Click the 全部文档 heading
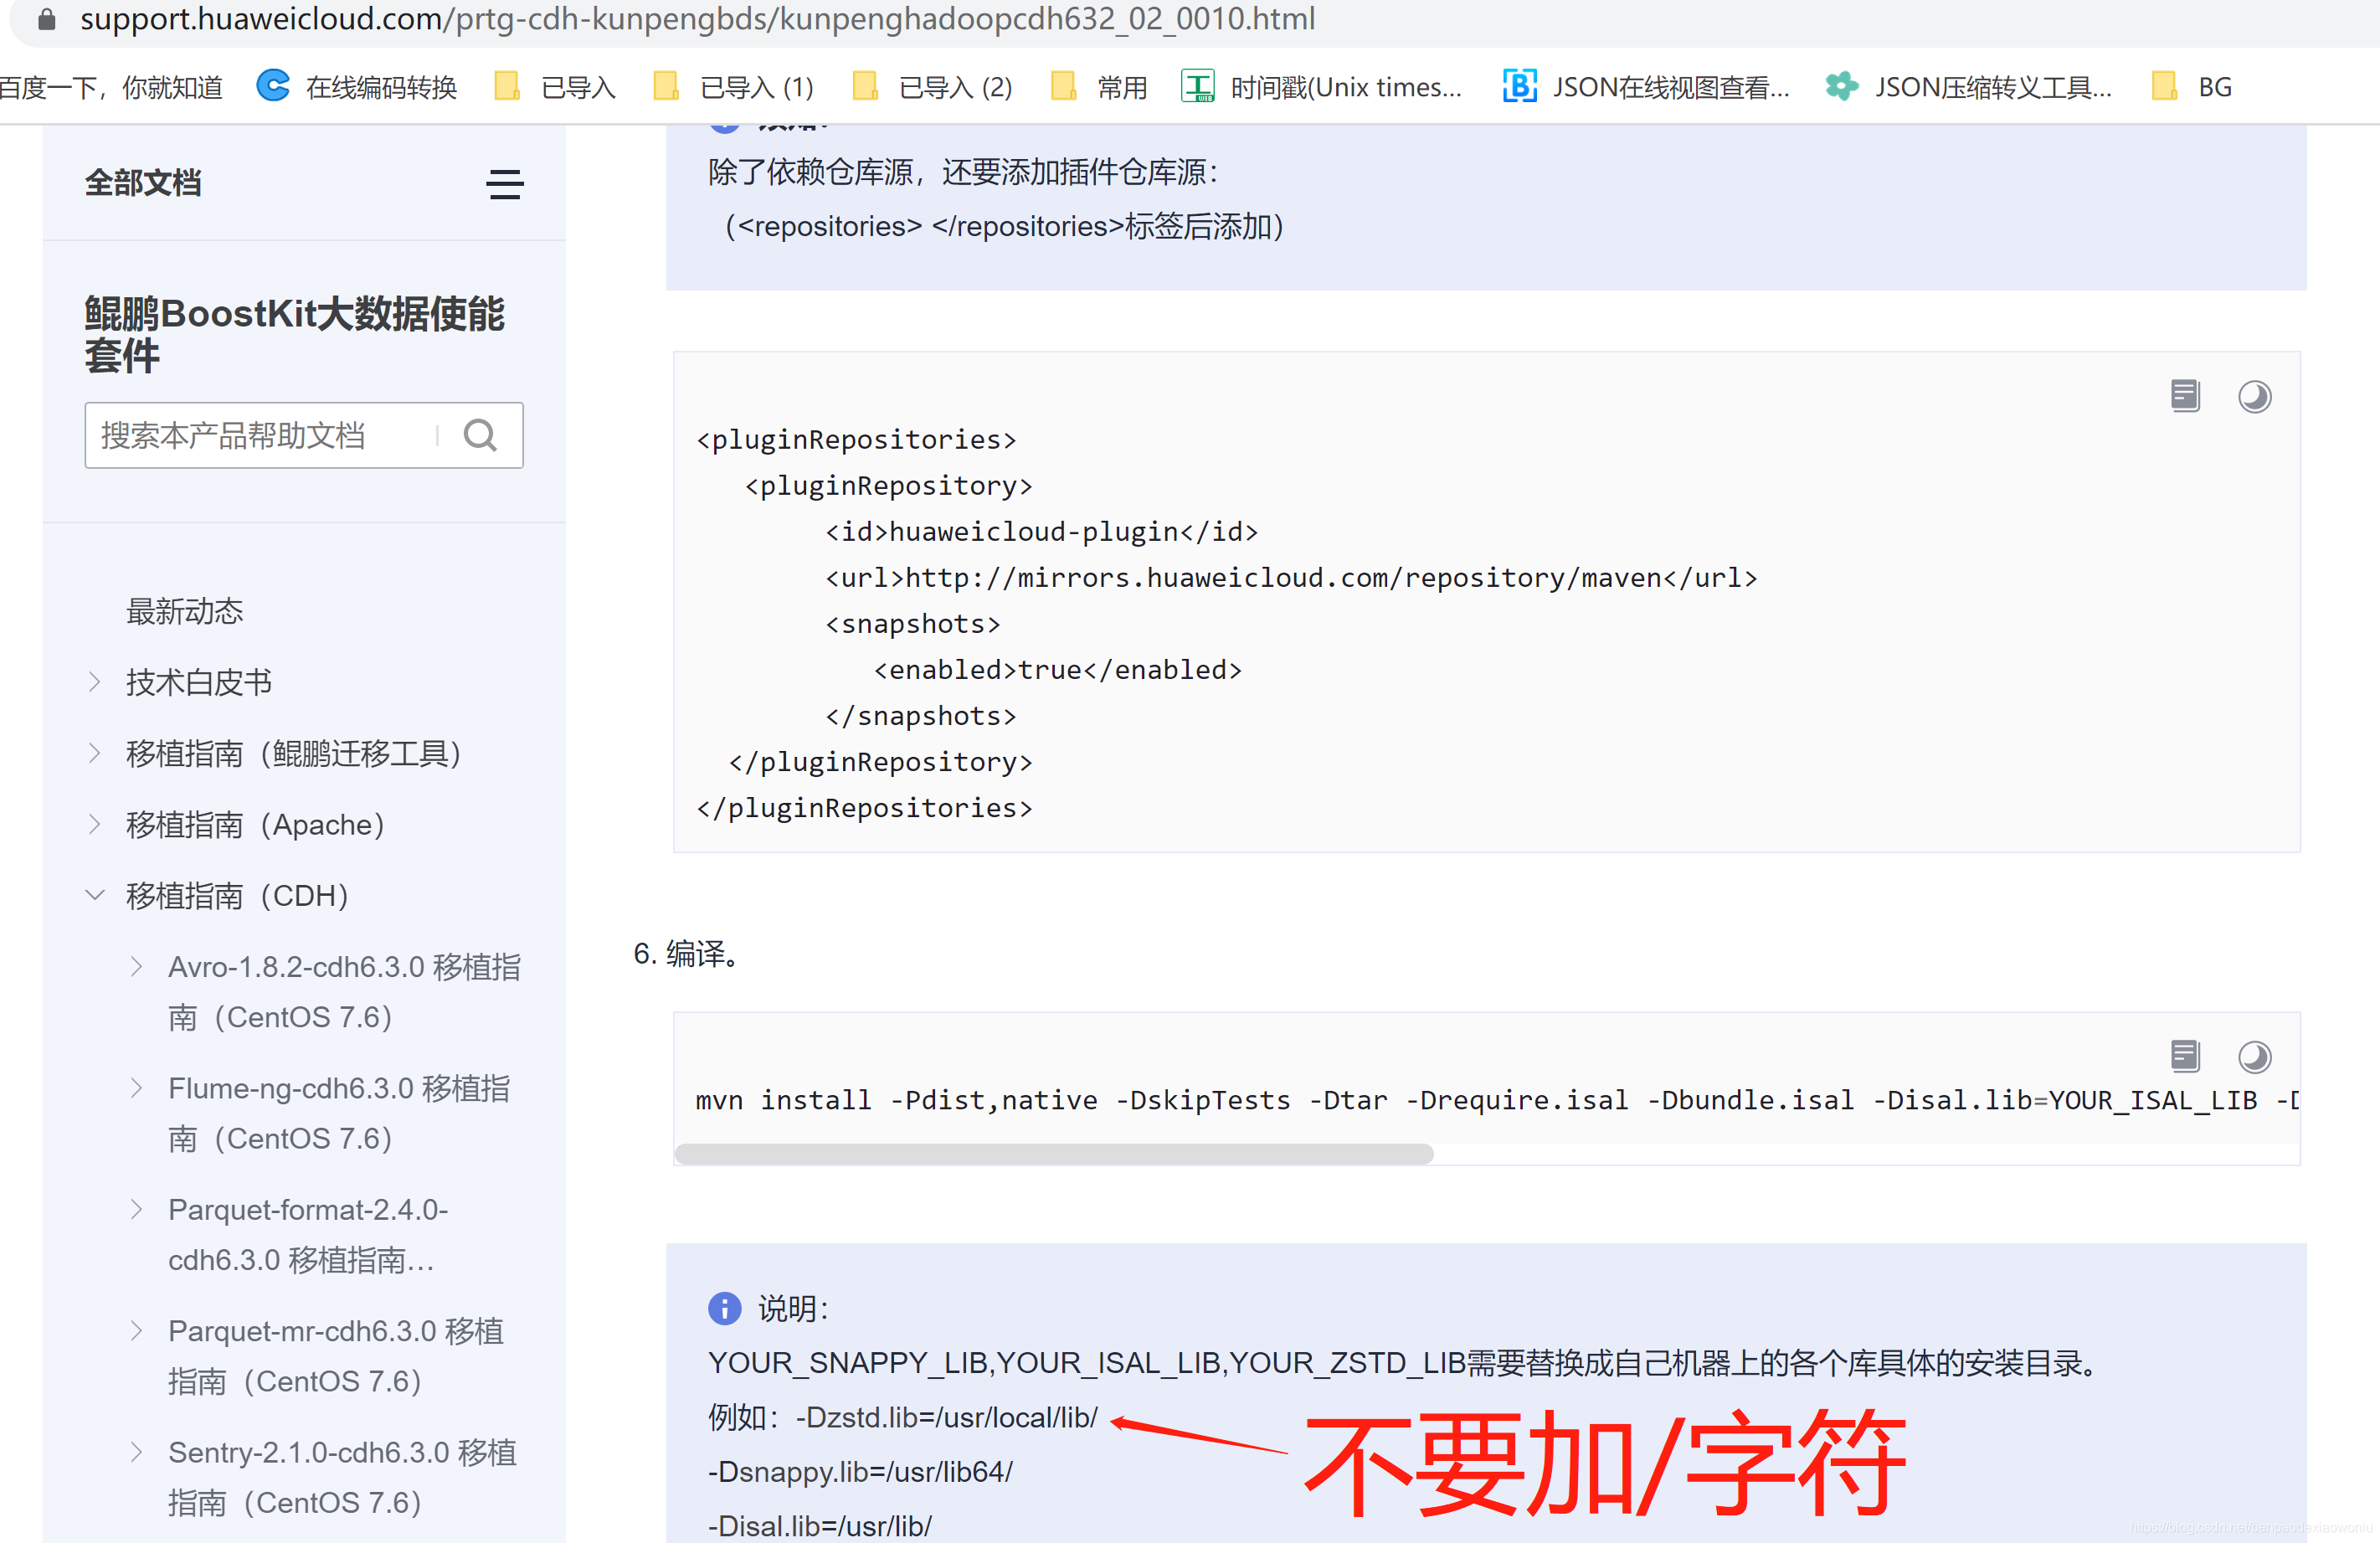This screenshot has height=1543, width=2380. click(x=143, y=183)
